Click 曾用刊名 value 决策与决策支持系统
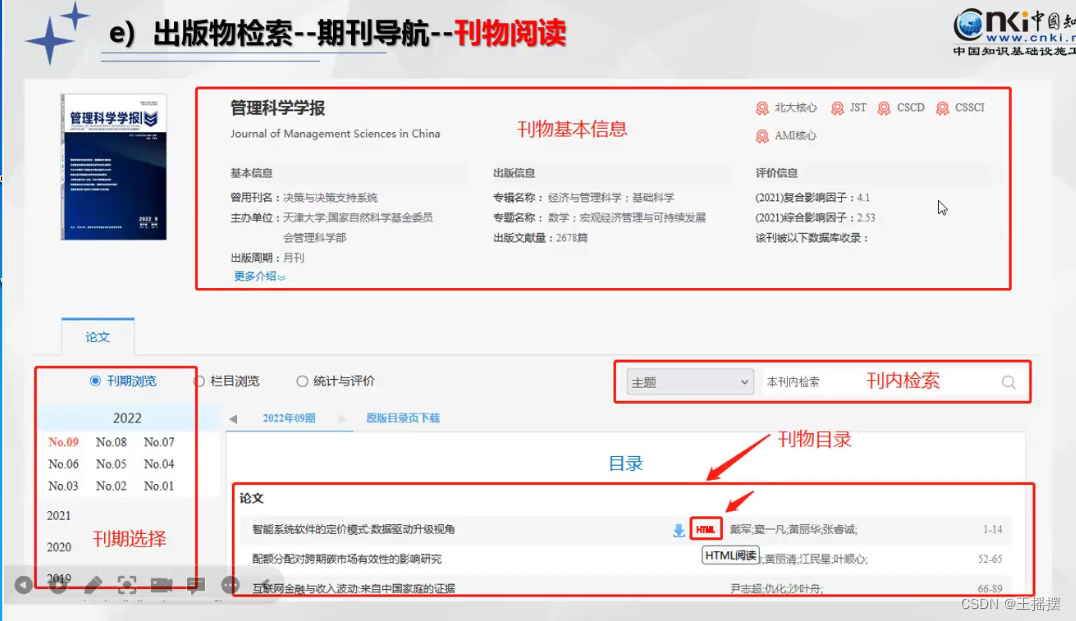This screenshot has height=621, width=1076. coord(331,198)
